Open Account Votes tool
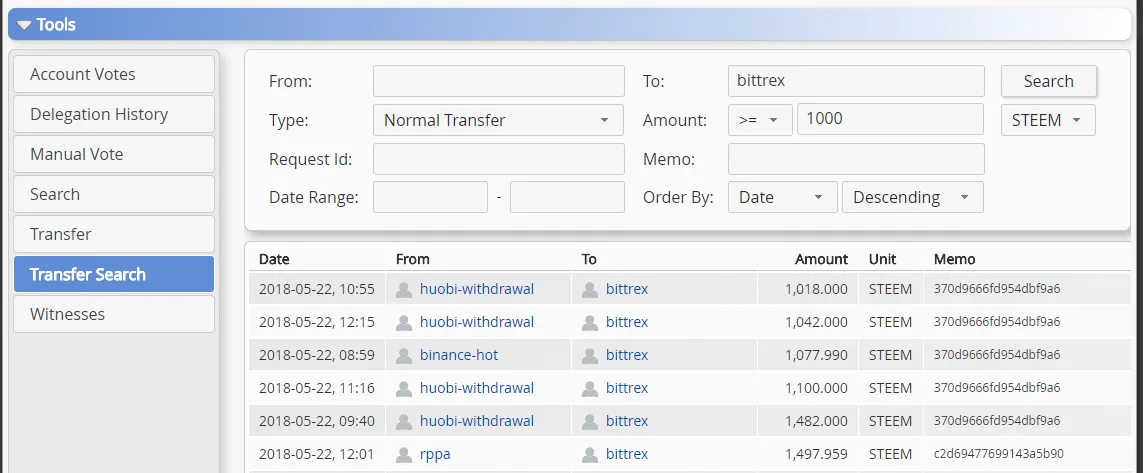 click(x=114, y=74)
